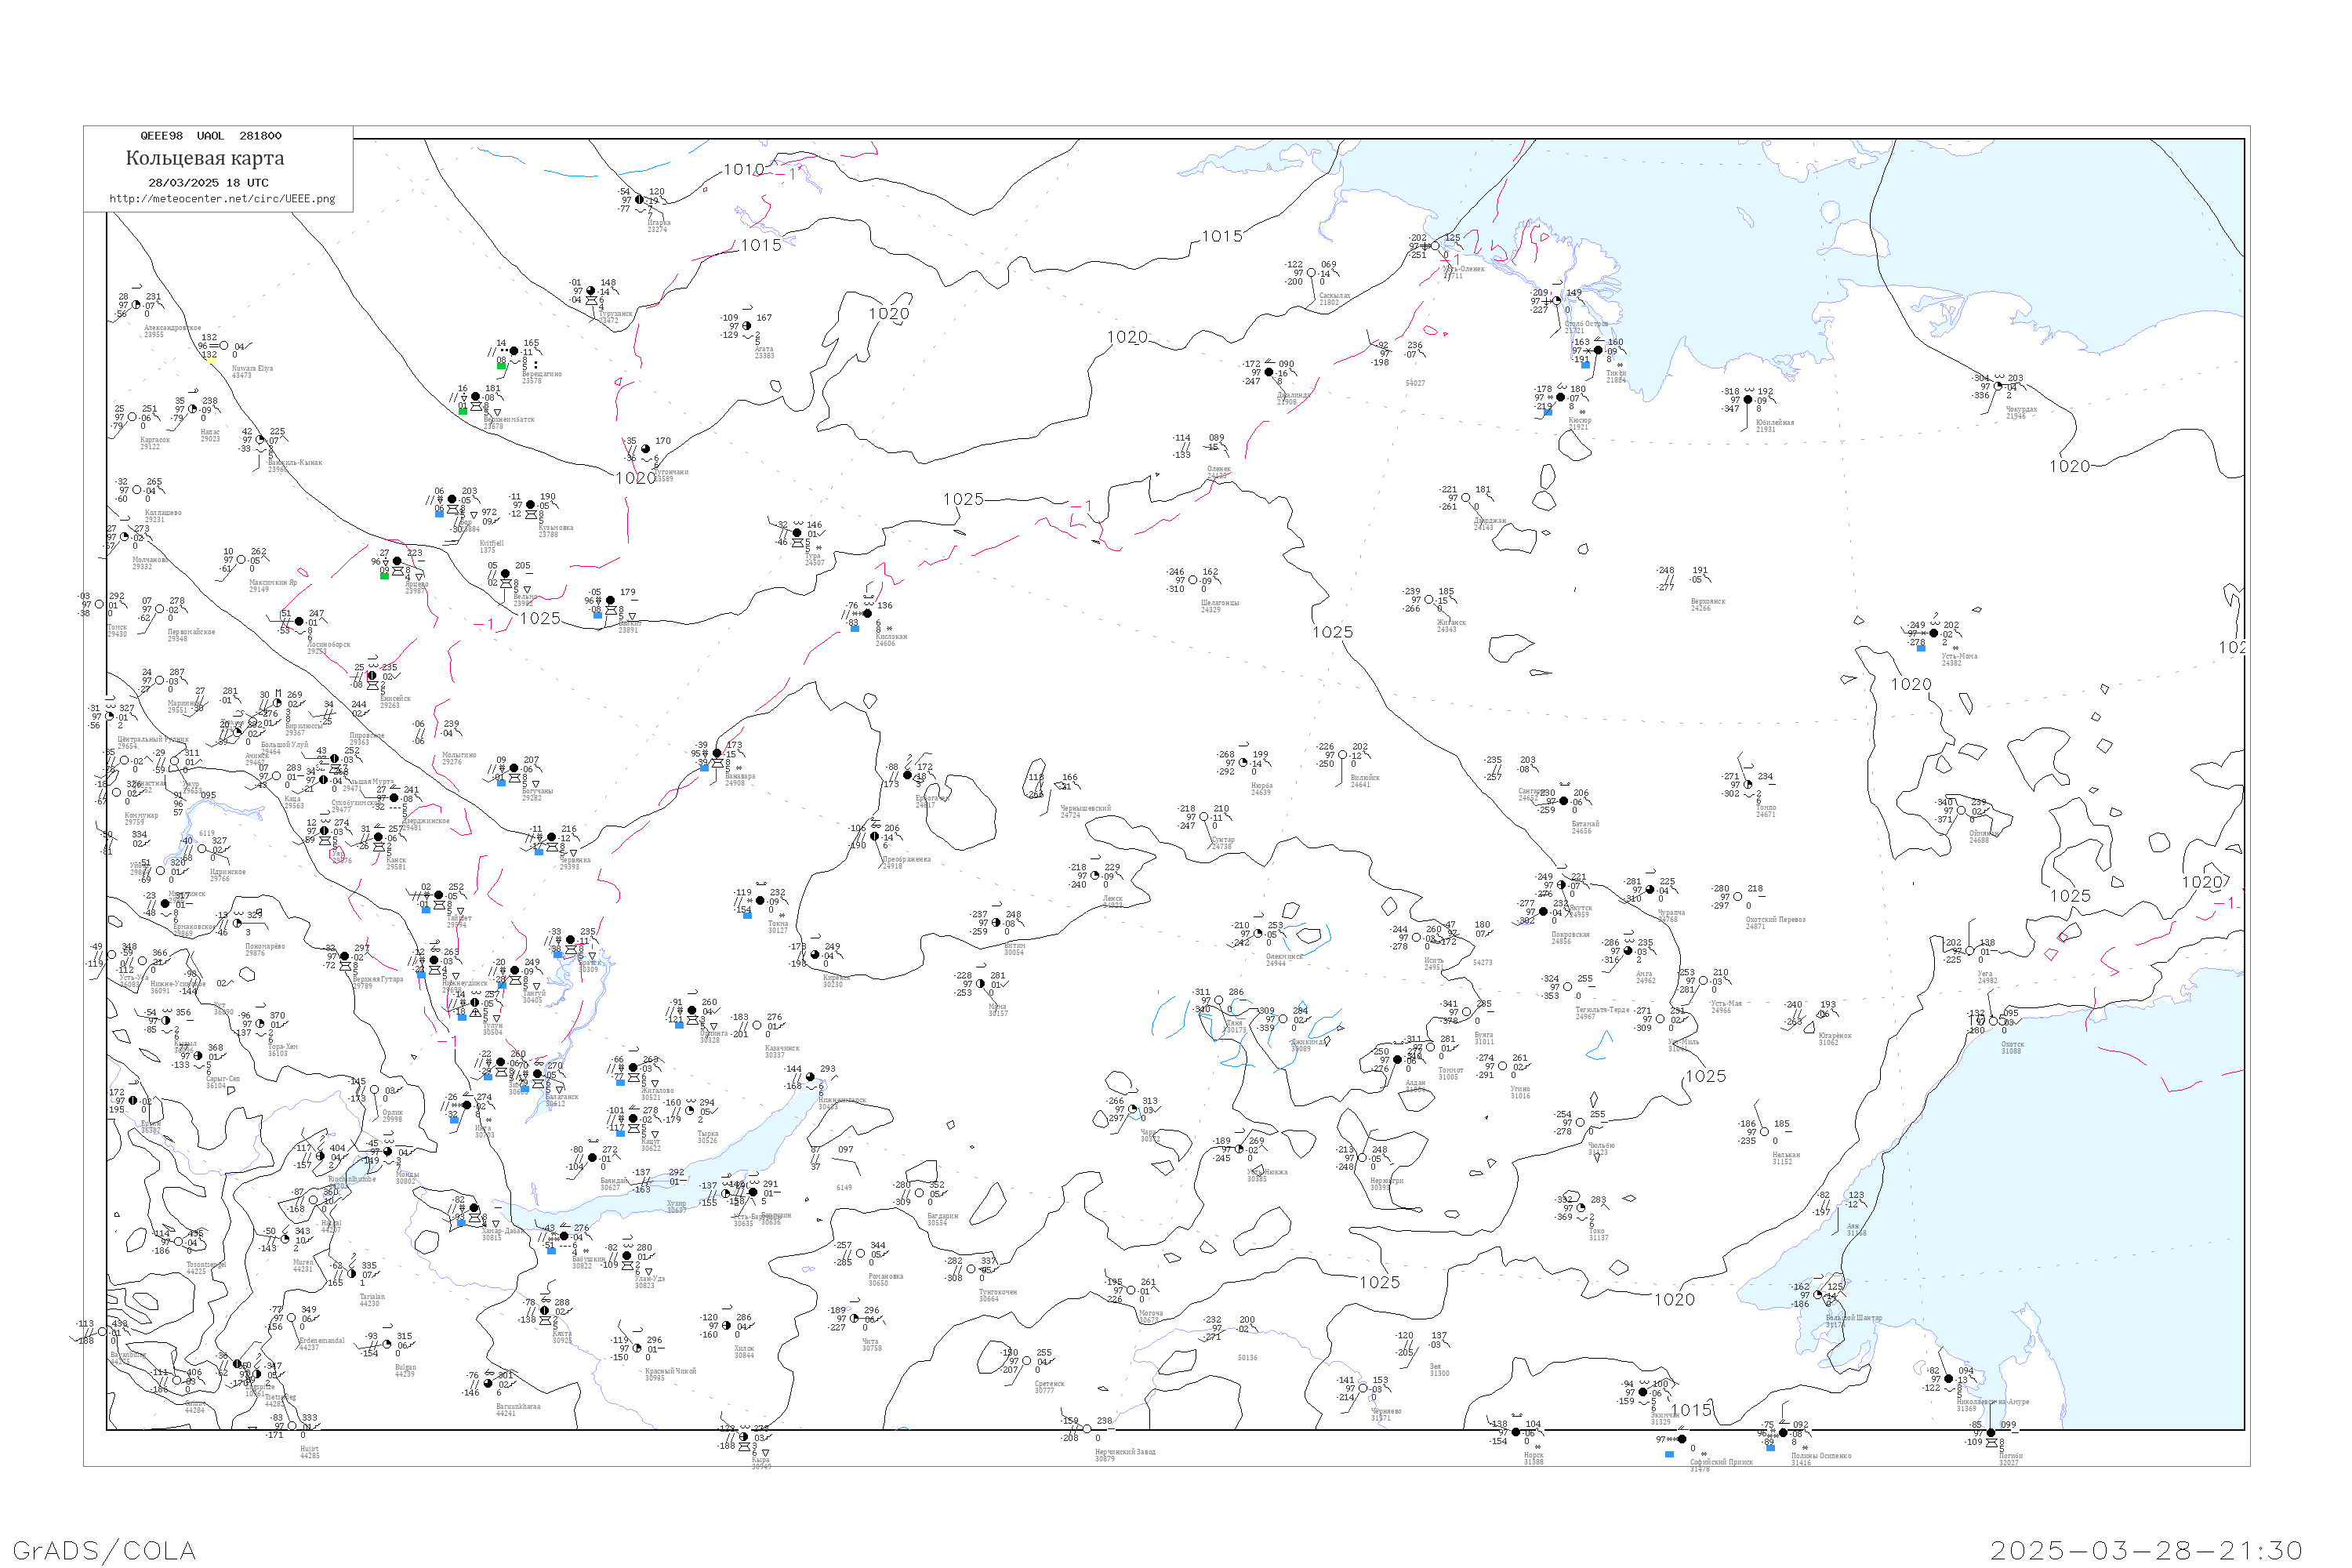Image resolution: width=2352 pixels, height=1568 pixels.
Task: Click the Игарка station cloud-cover symbol
Action: [639, 200]
